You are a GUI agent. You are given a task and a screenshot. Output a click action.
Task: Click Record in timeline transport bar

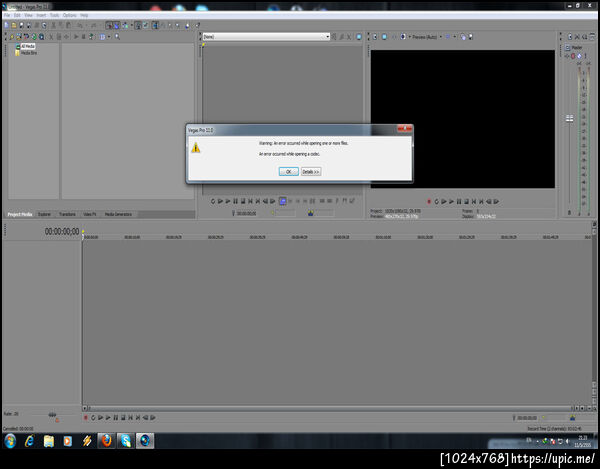pyautogui.click(x=86, y=417)
